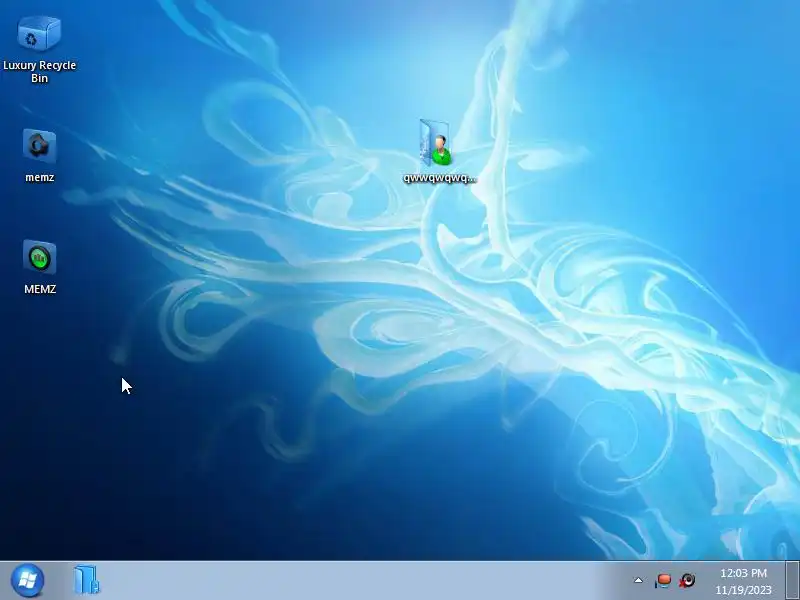Open the muted volume tray icon
This screenshot has height=600, width=800.
pyautogui.click(x=687, y=580)
